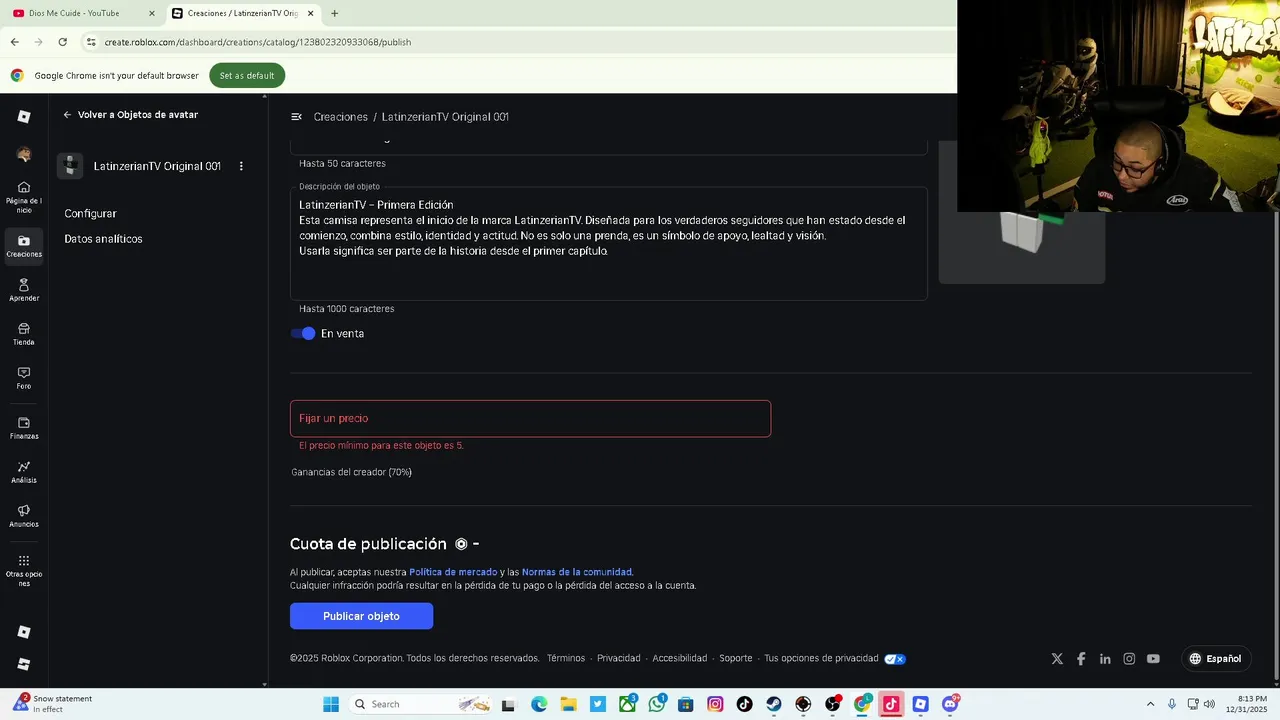Screen dimensions: 1280x720
Task: Select Configurar in the side panel
Action: click(x=90, y=214)
